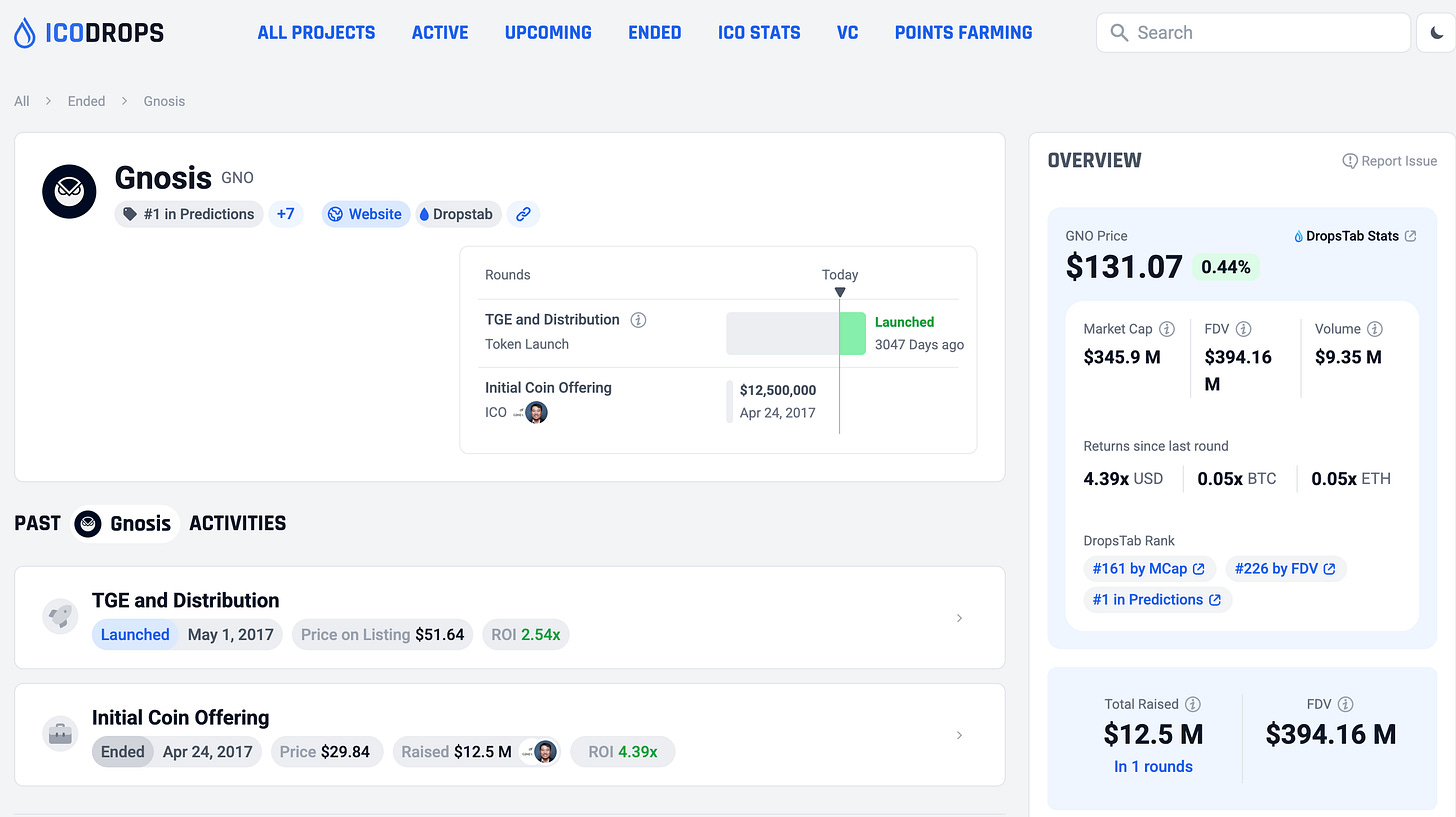Viewport: 1456px width, 817px height.
Task: Open DropsTab Stats external link
Action: (x=1355, y=236)
